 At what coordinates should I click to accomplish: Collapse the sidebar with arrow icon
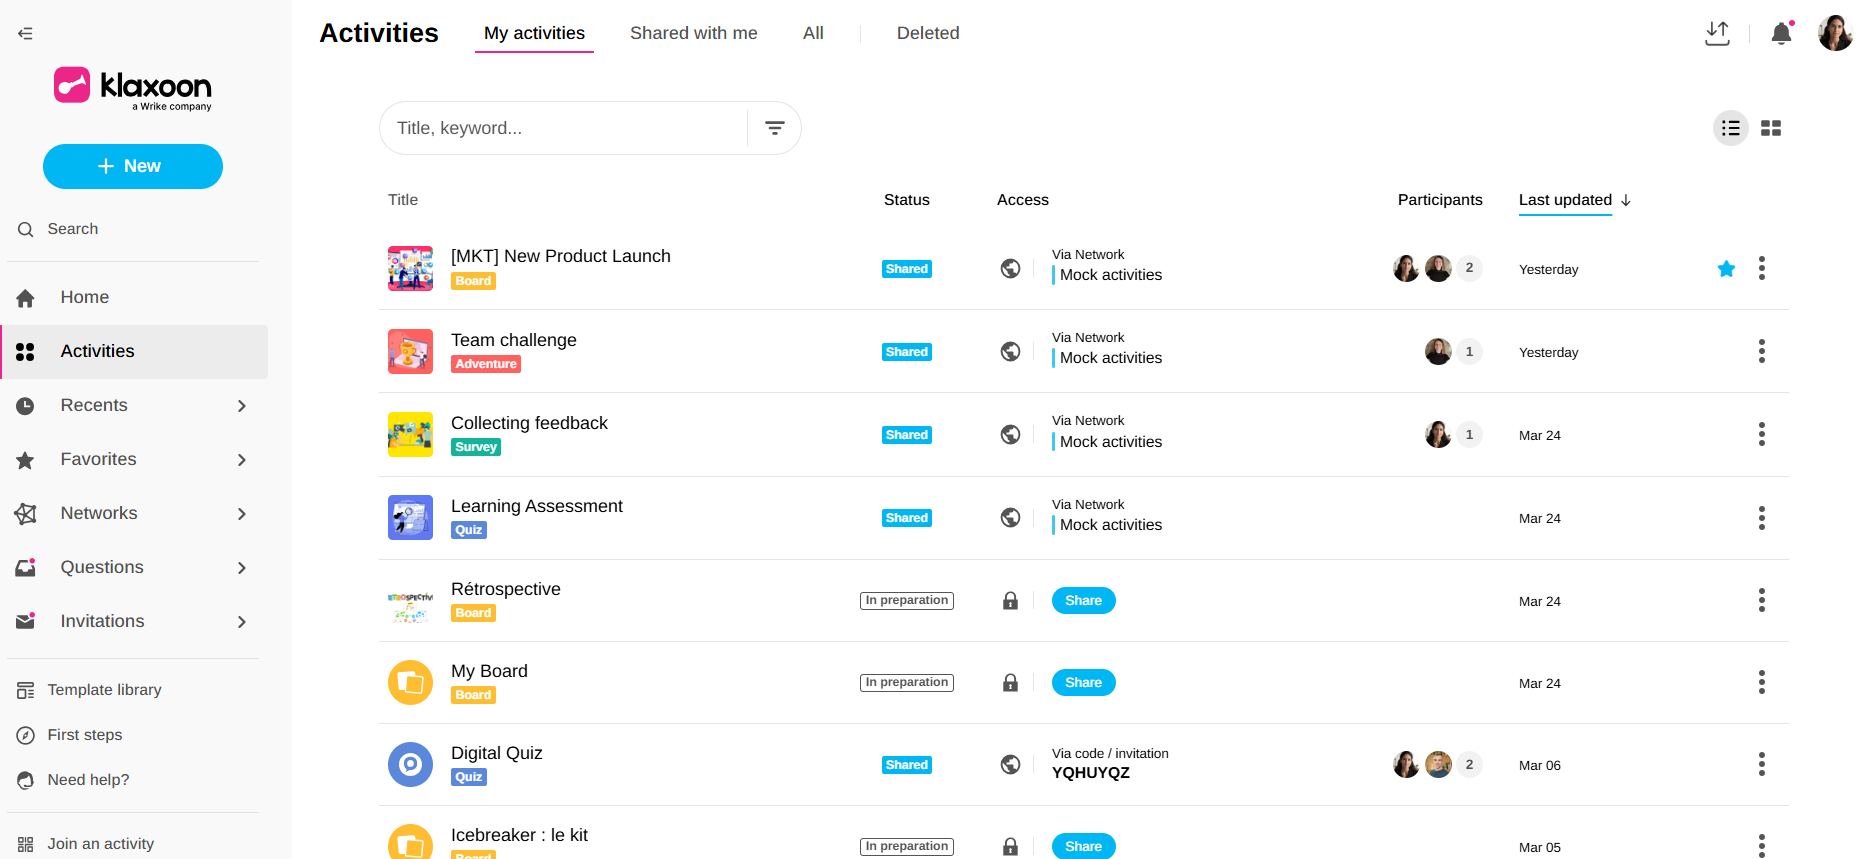pyautogui.click(x=26, y=34)
